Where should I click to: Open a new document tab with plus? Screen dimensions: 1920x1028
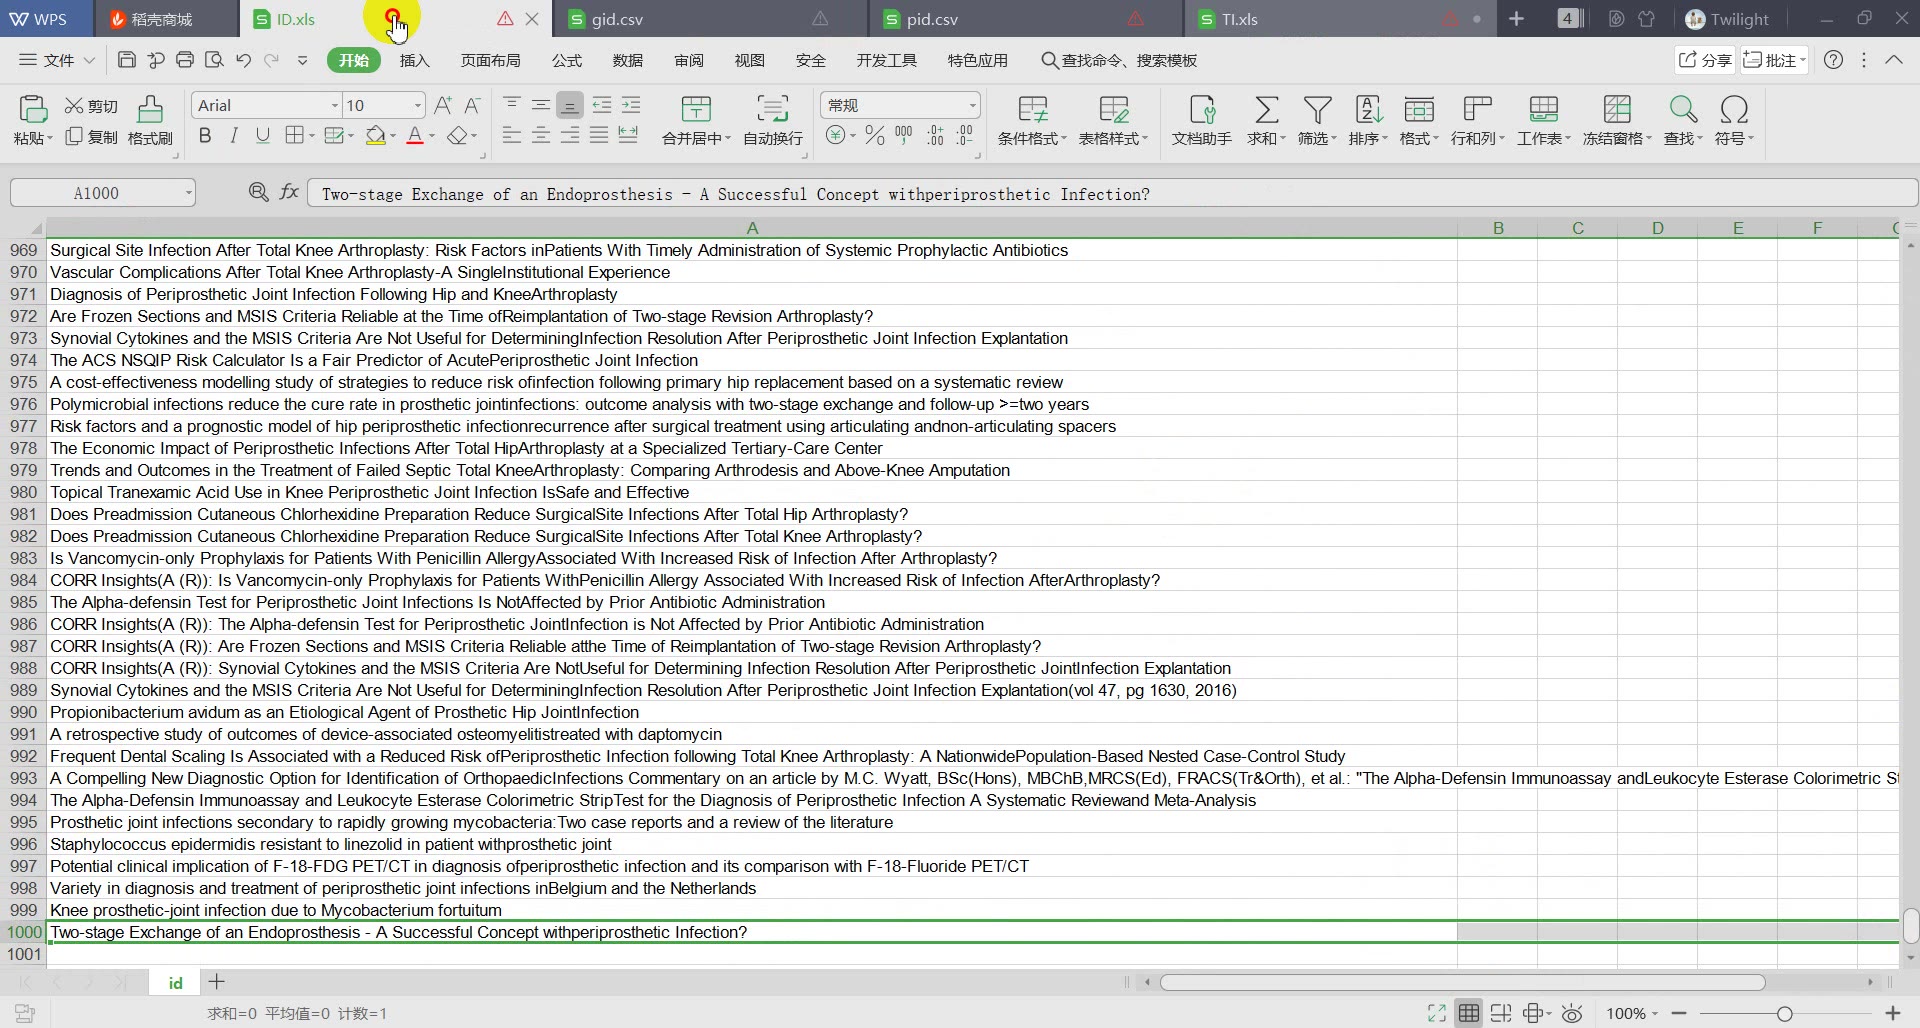pyautogui.click(x=1516, y=19)
